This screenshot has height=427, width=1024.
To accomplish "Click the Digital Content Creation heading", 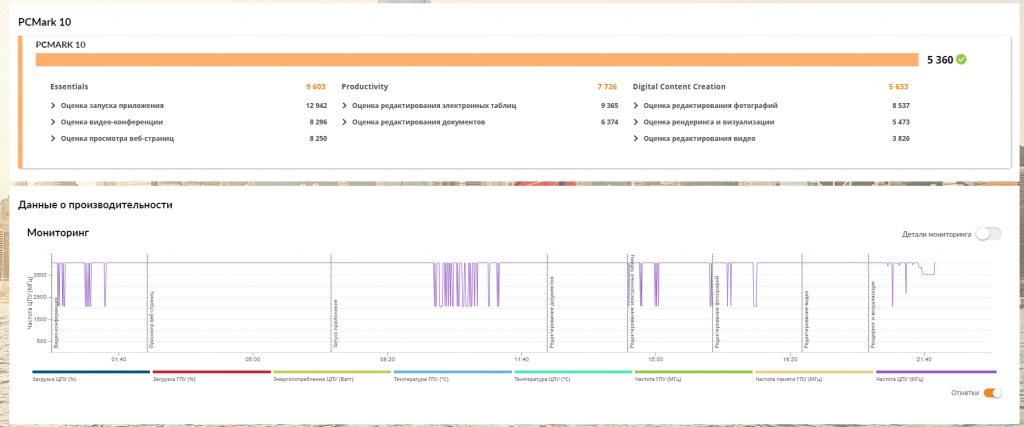I will (679, 86).
